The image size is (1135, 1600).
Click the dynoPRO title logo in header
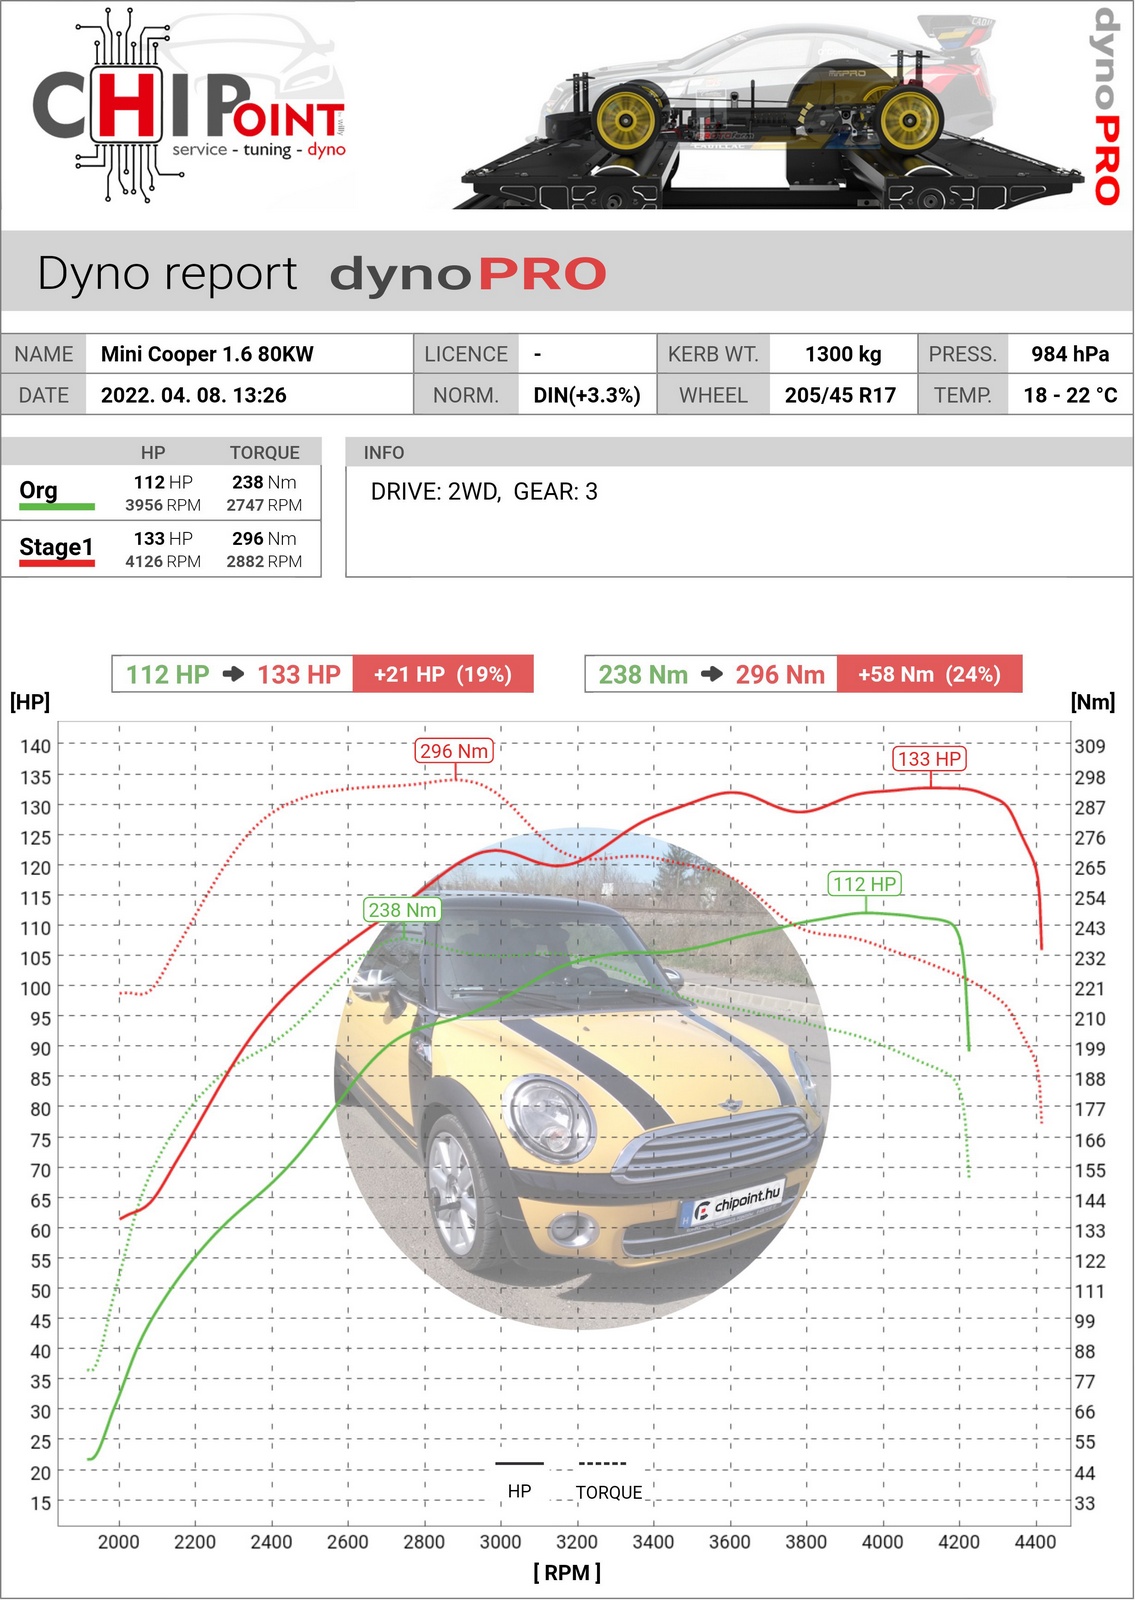[468, 274]
